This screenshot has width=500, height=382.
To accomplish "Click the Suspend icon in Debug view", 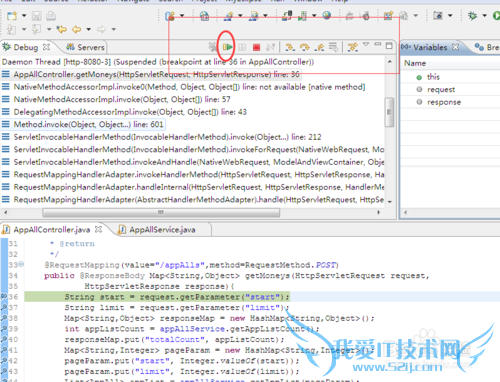I will [242, 47].
